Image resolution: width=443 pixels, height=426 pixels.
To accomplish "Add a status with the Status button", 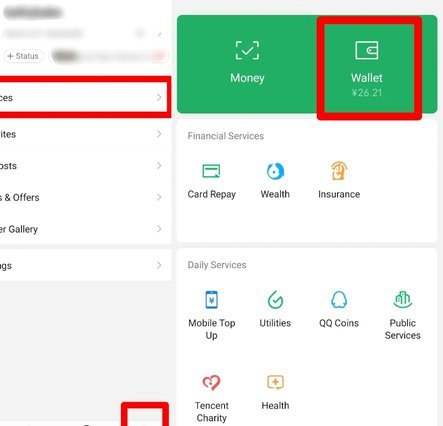I will [23, 56].
